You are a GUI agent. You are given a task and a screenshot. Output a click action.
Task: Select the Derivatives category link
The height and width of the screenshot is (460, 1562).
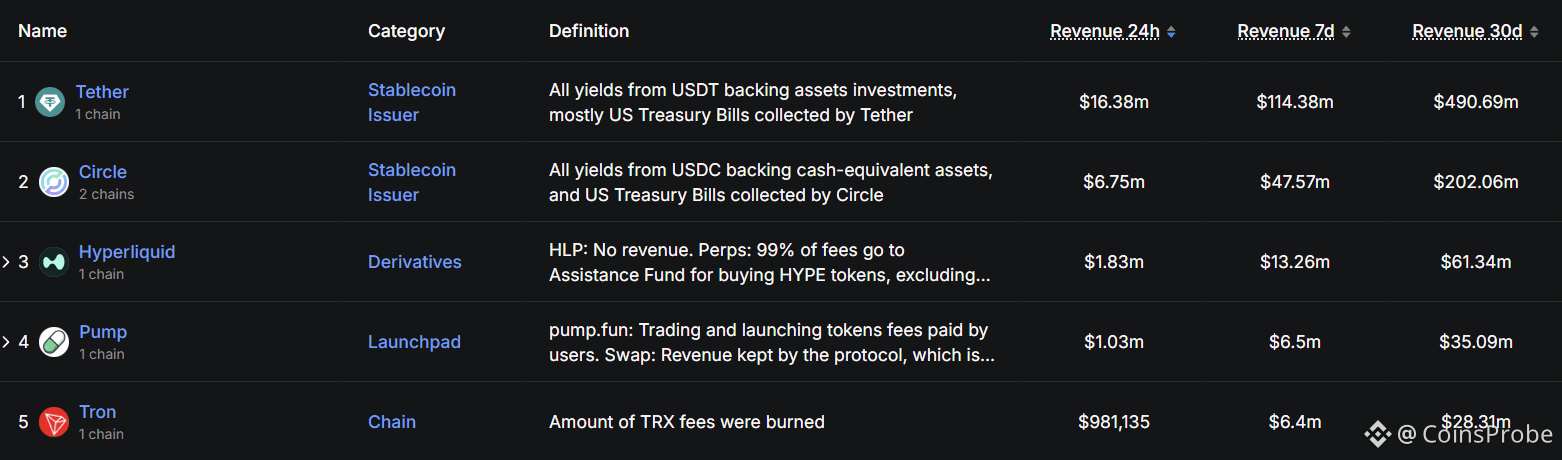(415, 262)
